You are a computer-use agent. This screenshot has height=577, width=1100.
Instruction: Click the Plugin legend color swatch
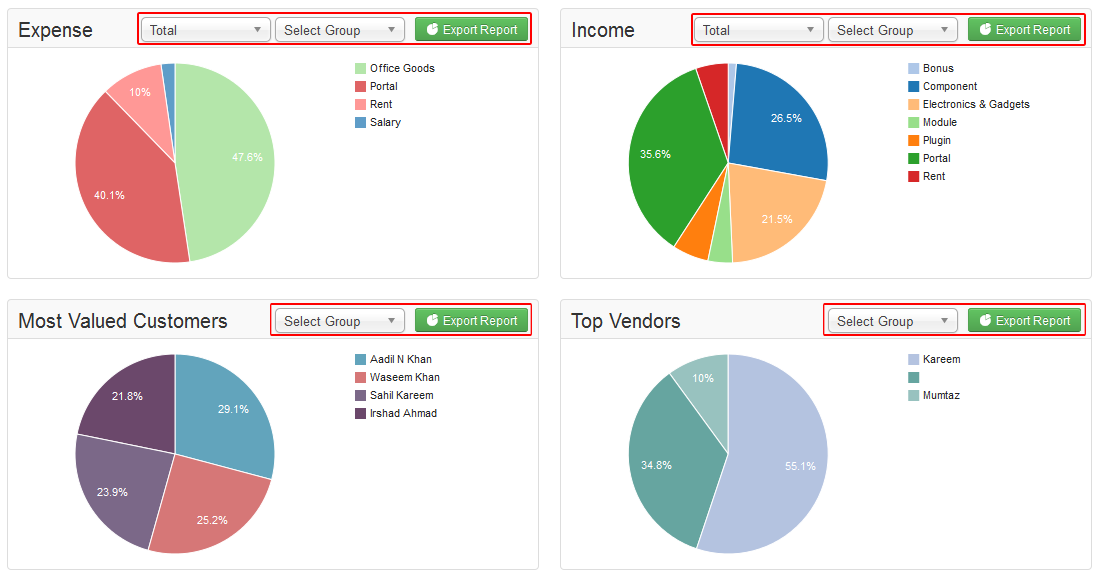pyautogui.click(x=913, y=140)
